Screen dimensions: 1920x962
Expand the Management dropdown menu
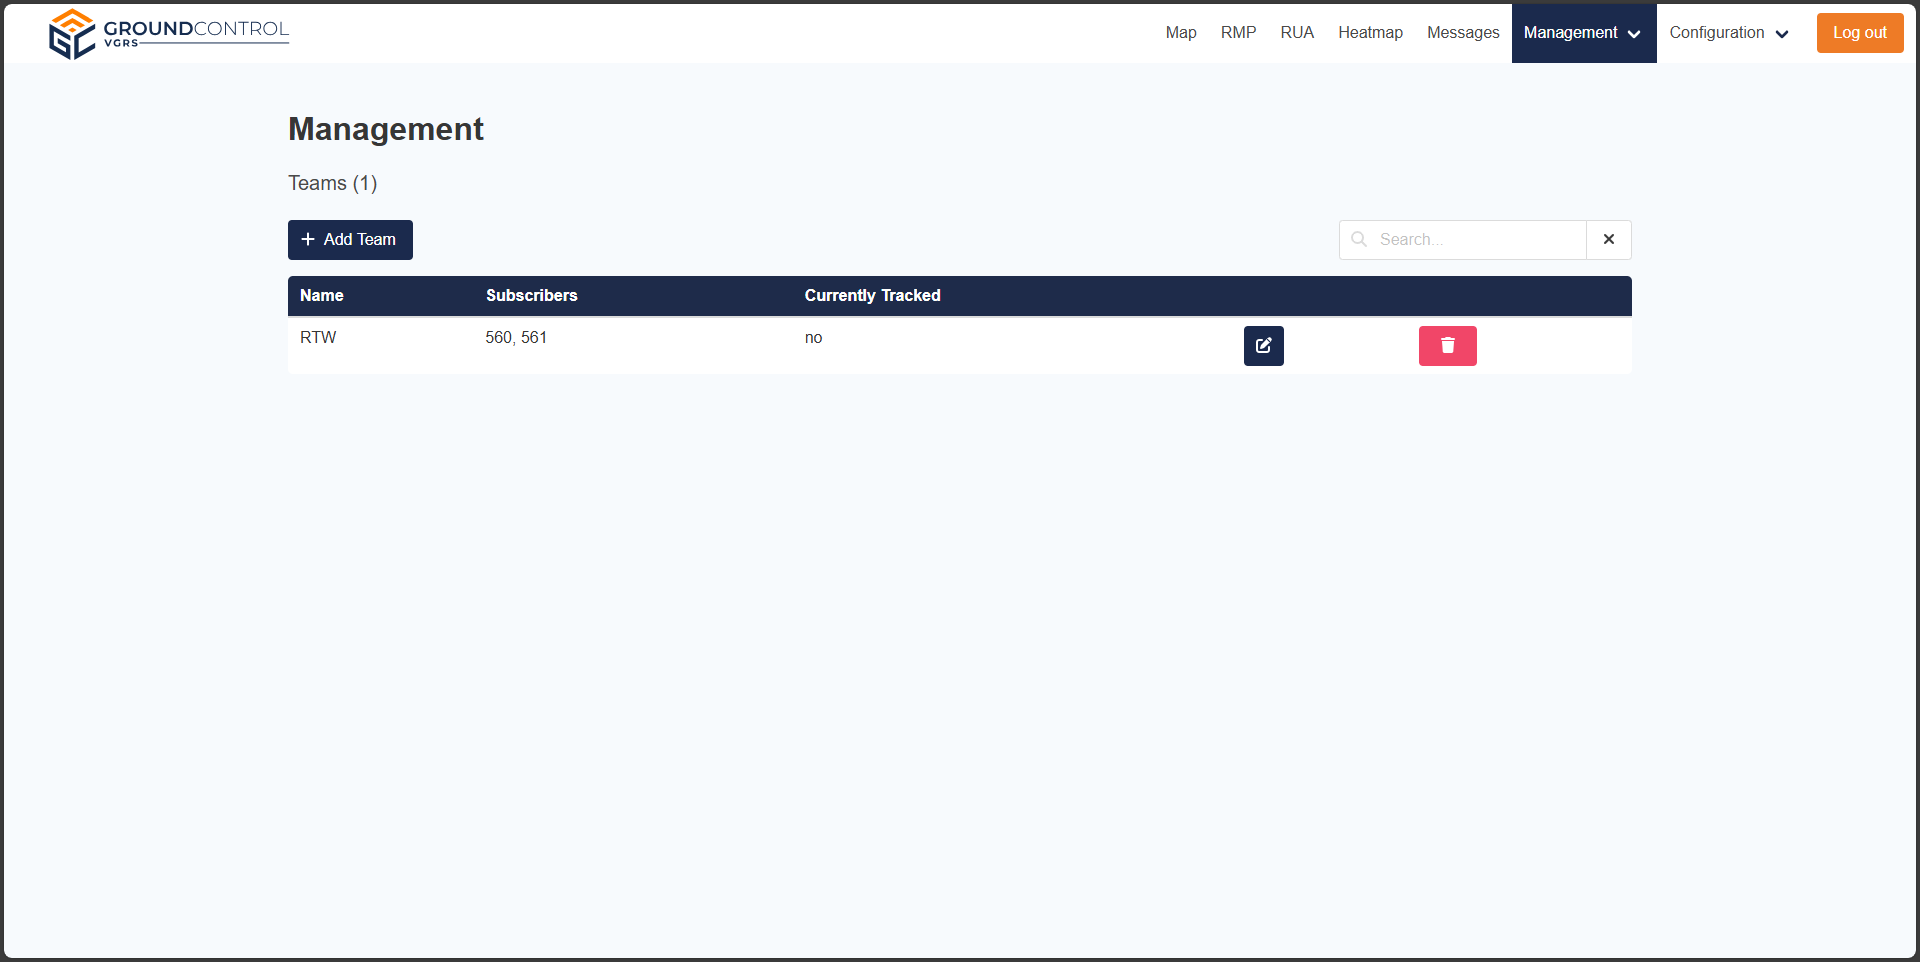pyautogui.click(x=1583, y=33)
